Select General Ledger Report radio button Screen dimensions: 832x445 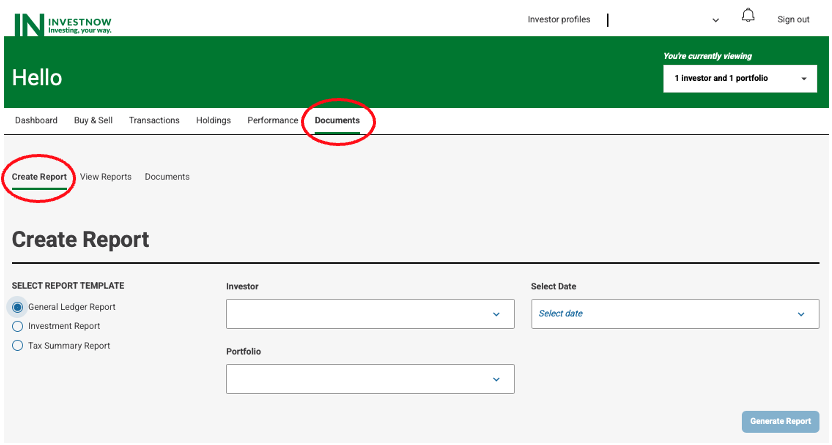pyautogui.click(x=18, y=307)
